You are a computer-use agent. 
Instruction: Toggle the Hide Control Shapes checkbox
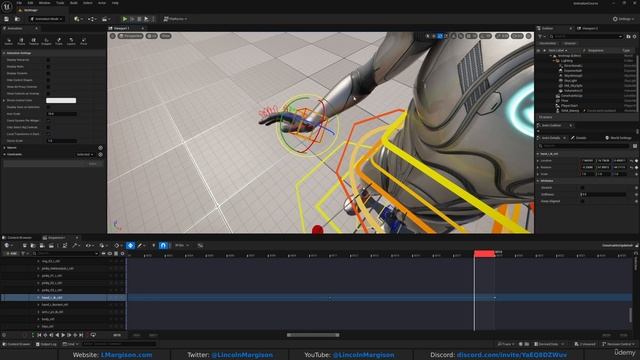point(48,80)
